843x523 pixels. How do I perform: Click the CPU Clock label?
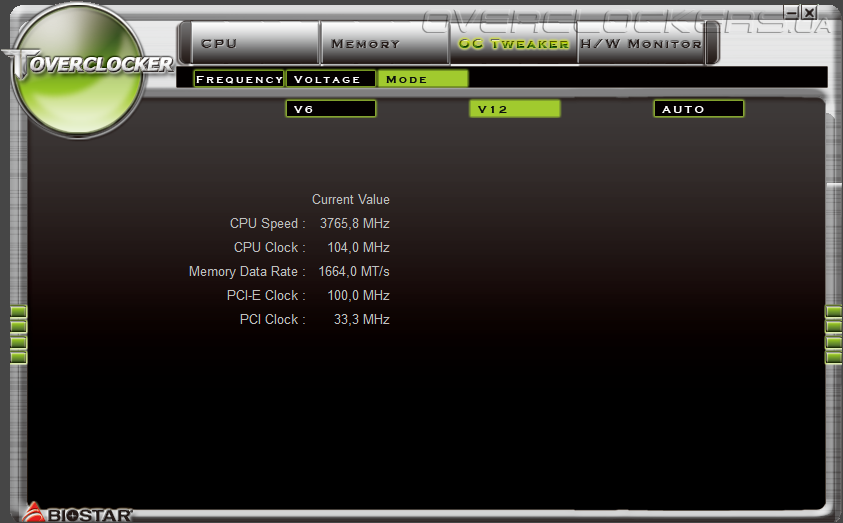click(269, 247)
